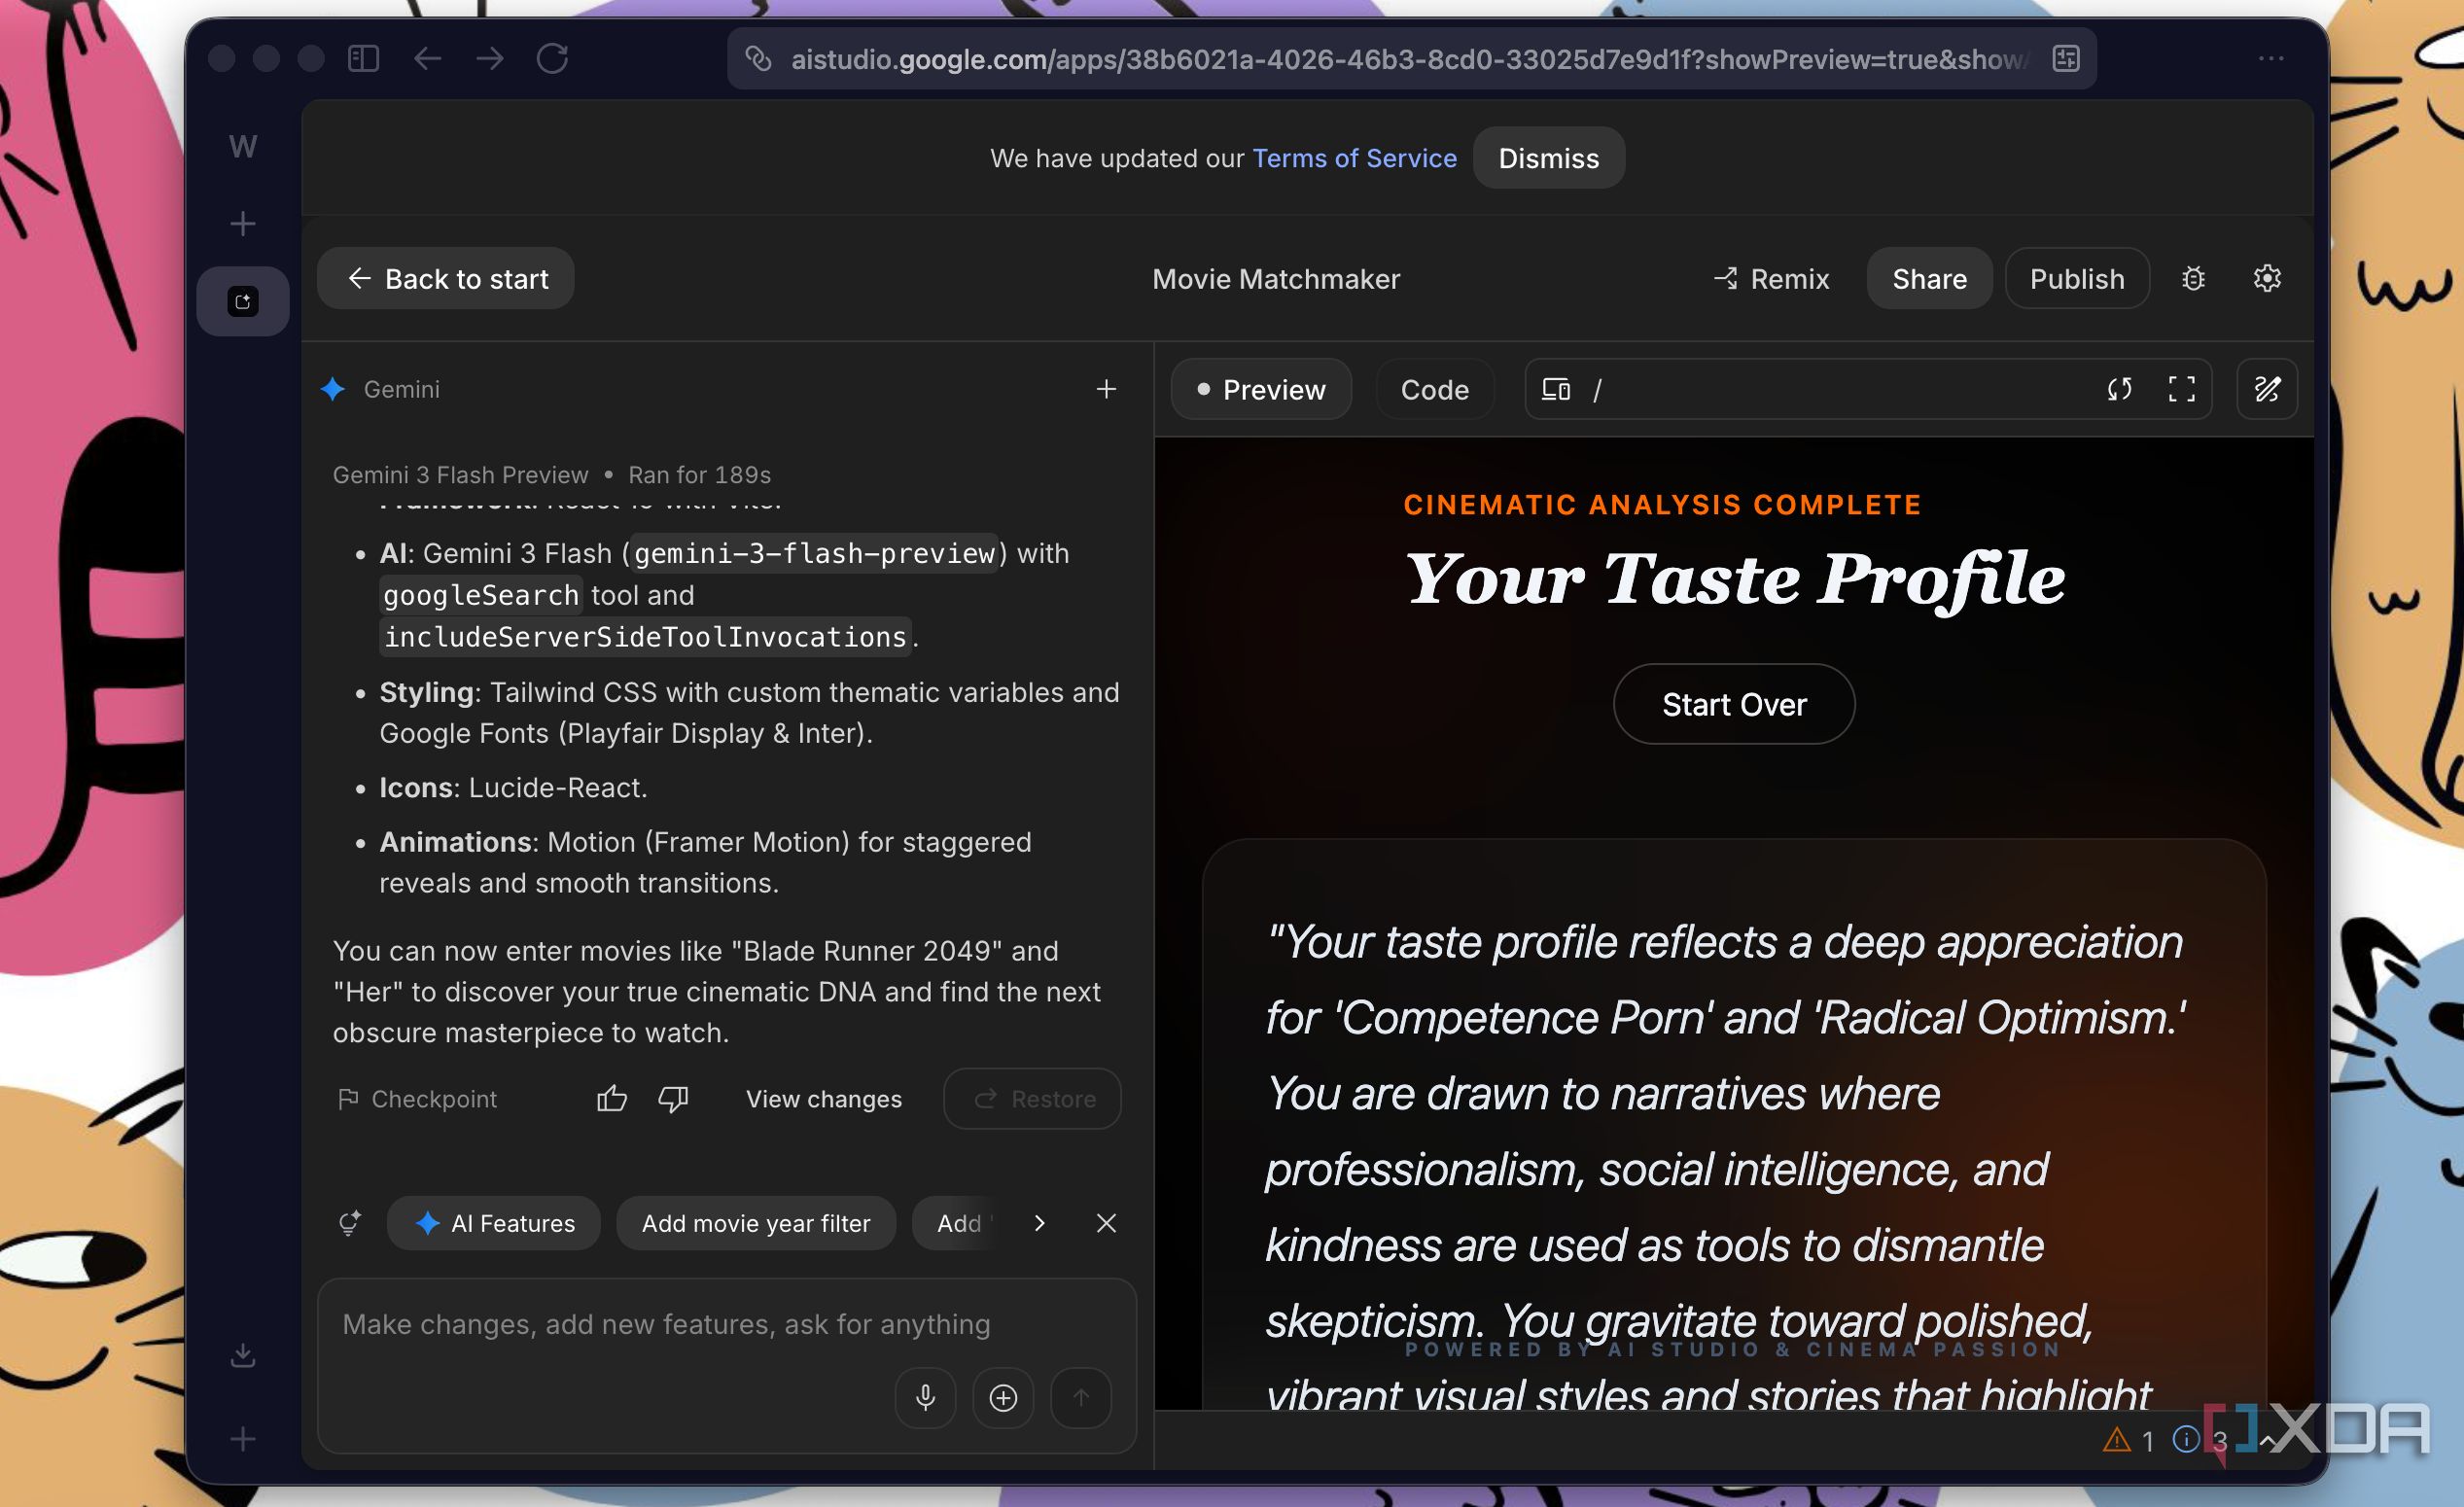Click the browser address bar URL
The height and width of the screenshot is (1507, 2464).
click(1410, 59)
